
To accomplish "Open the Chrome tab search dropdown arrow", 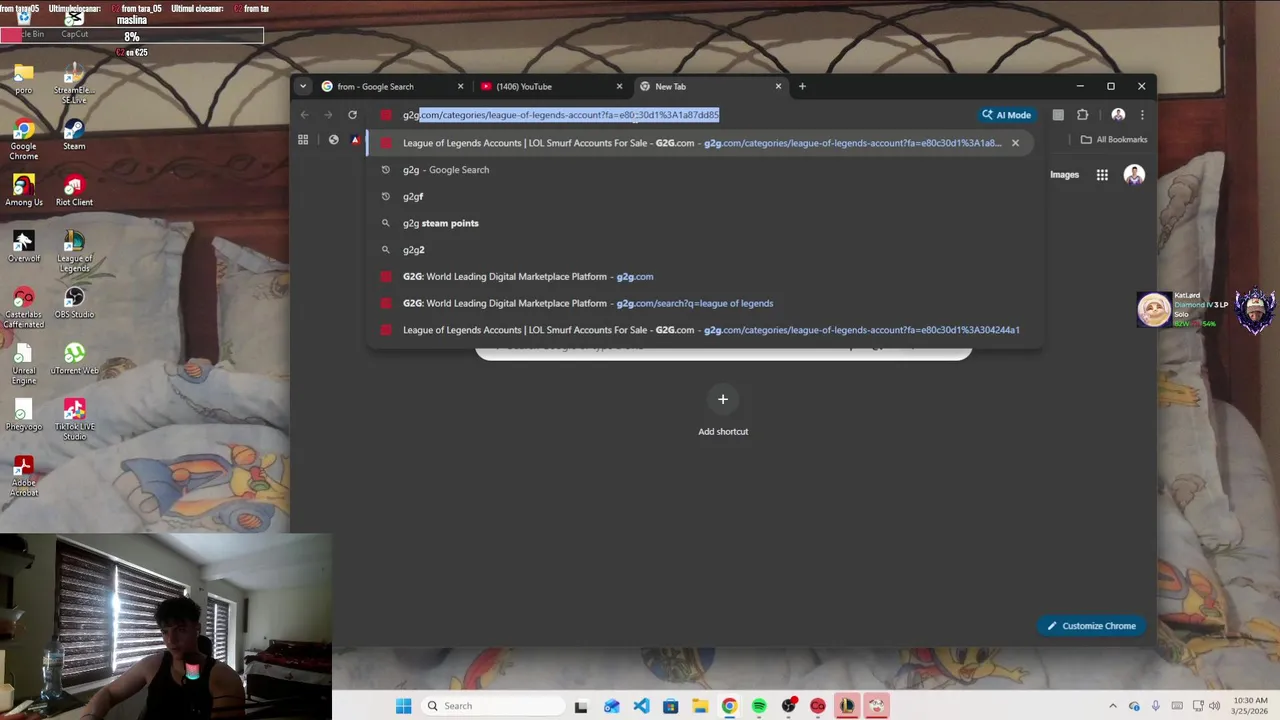I will [x=303, y=86].
